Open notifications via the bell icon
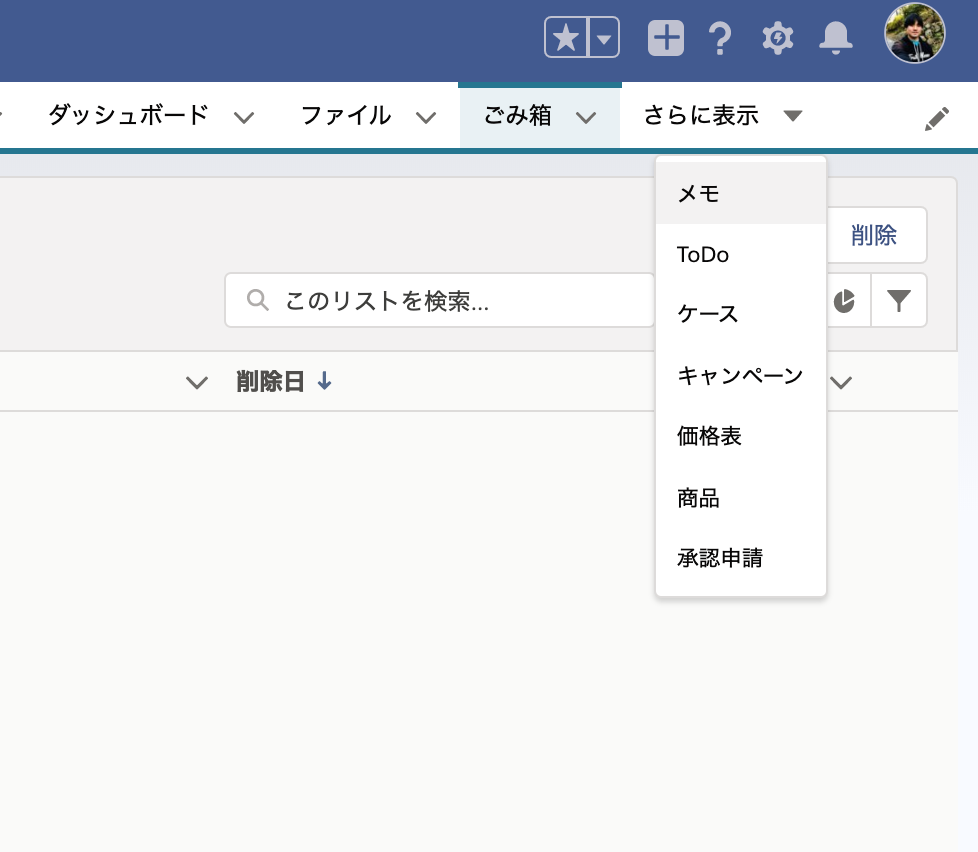The width and height of the screenshot is (978, 852). click(836, 37)
